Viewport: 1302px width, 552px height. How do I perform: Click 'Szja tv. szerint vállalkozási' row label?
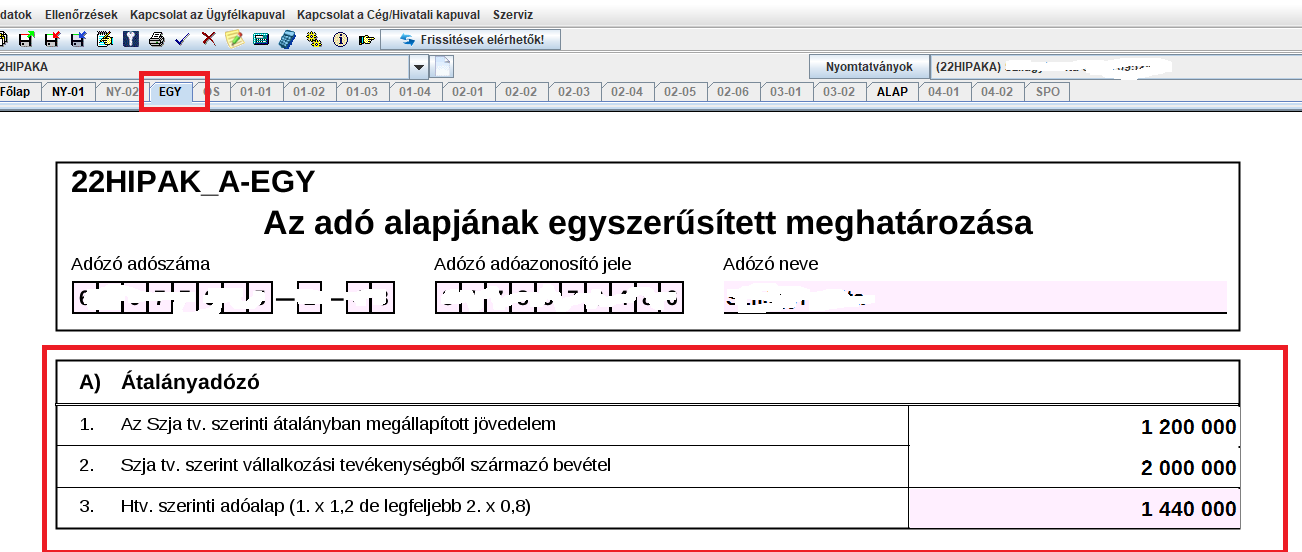coord(366,465)
